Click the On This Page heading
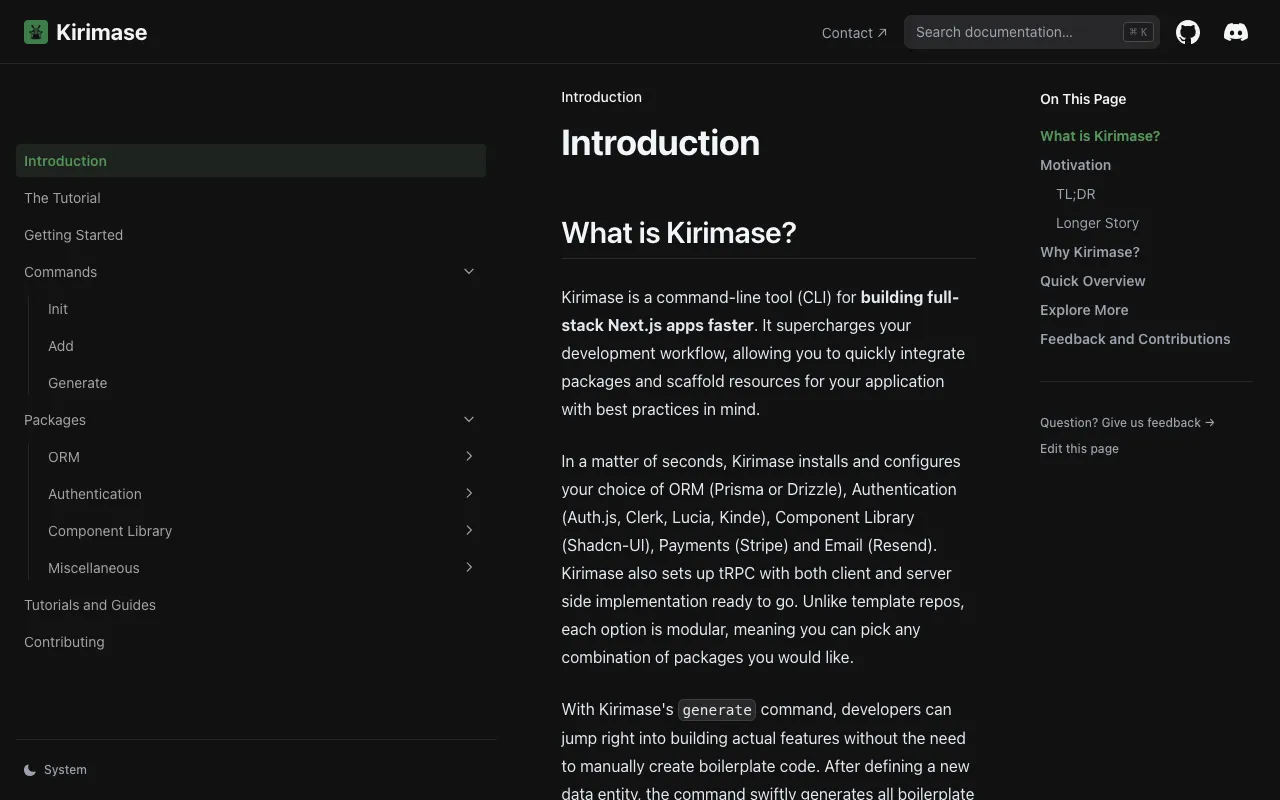 (x=1083, y=99)
